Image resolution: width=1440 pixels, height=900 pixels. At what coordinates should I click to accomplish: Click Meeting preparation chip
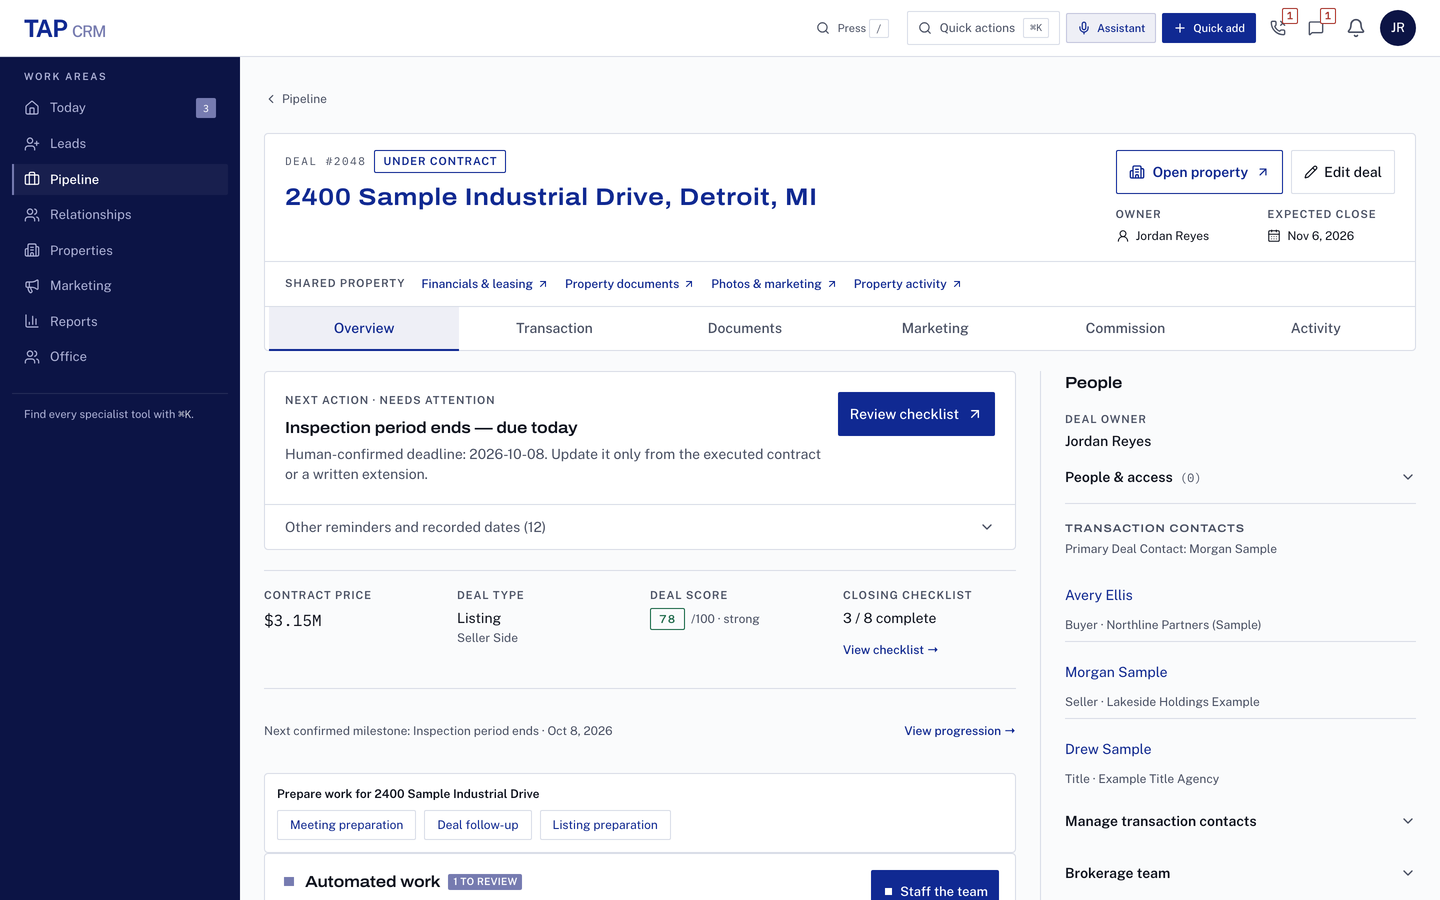pyautogui.click(x=346, y=825)
